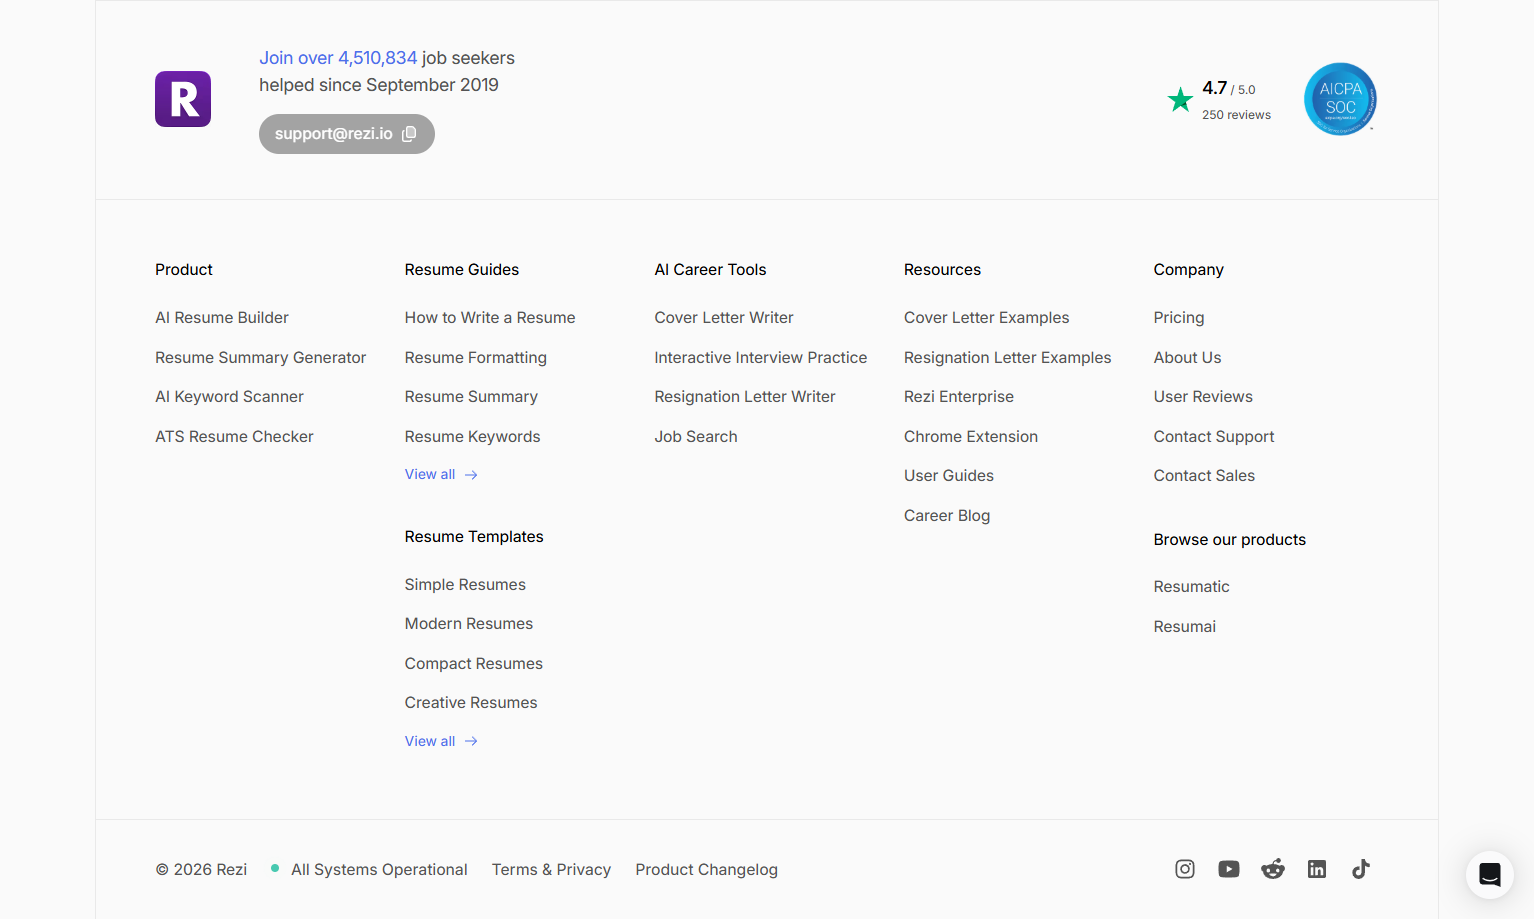The image size is (1534, 919).
Task: Visit Rezi's Reddit community
Action: 1273,869
